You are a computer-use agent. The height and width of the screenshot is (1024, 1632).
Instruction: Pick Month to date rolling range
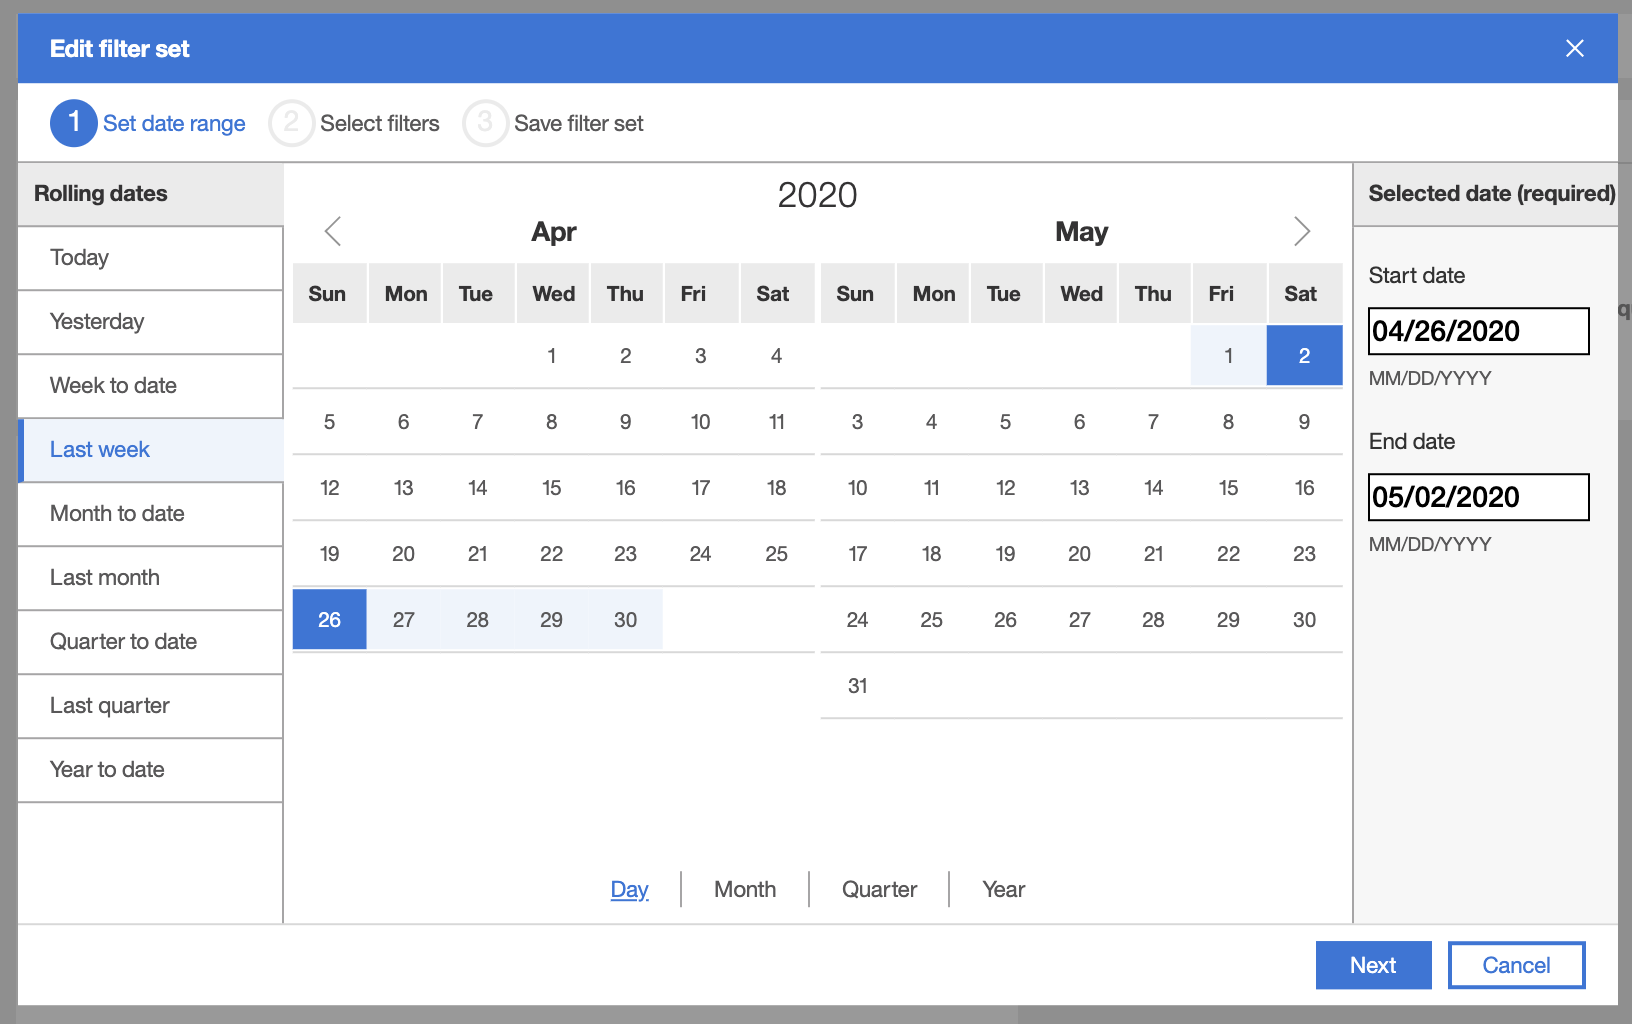click(150, 514)
